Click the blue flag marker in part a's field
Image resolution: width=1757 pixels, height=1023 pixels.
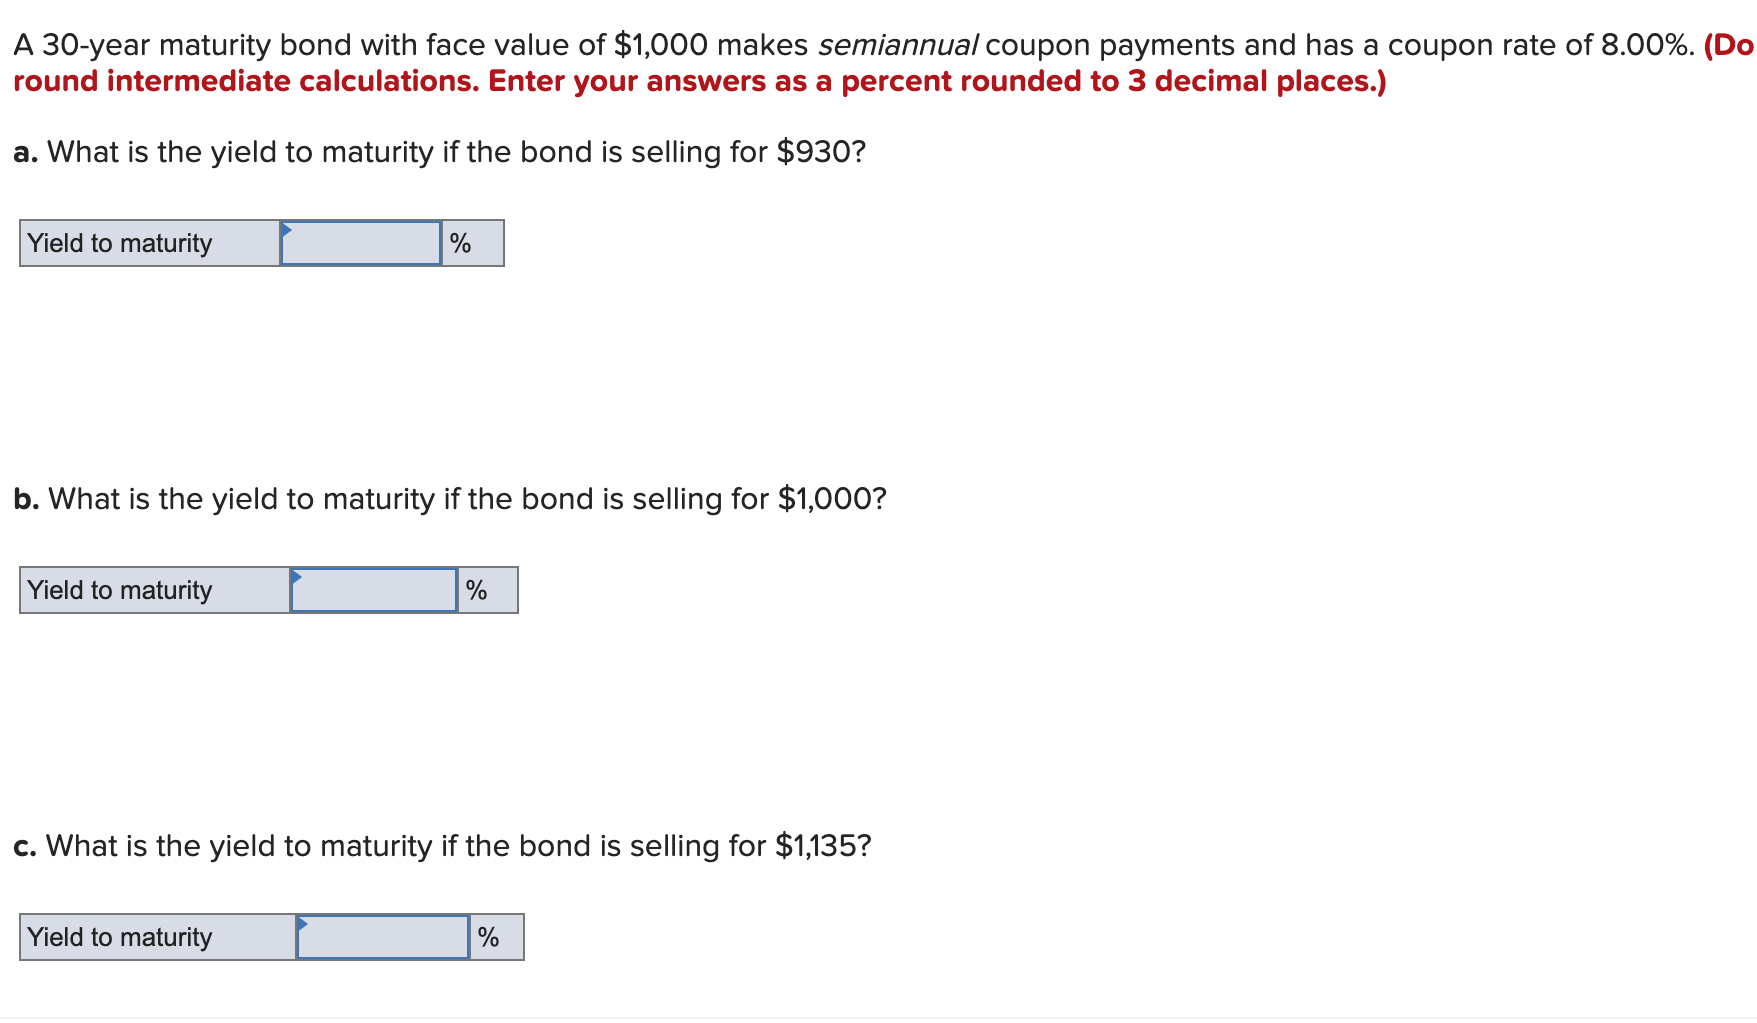(x=288, y=229)
